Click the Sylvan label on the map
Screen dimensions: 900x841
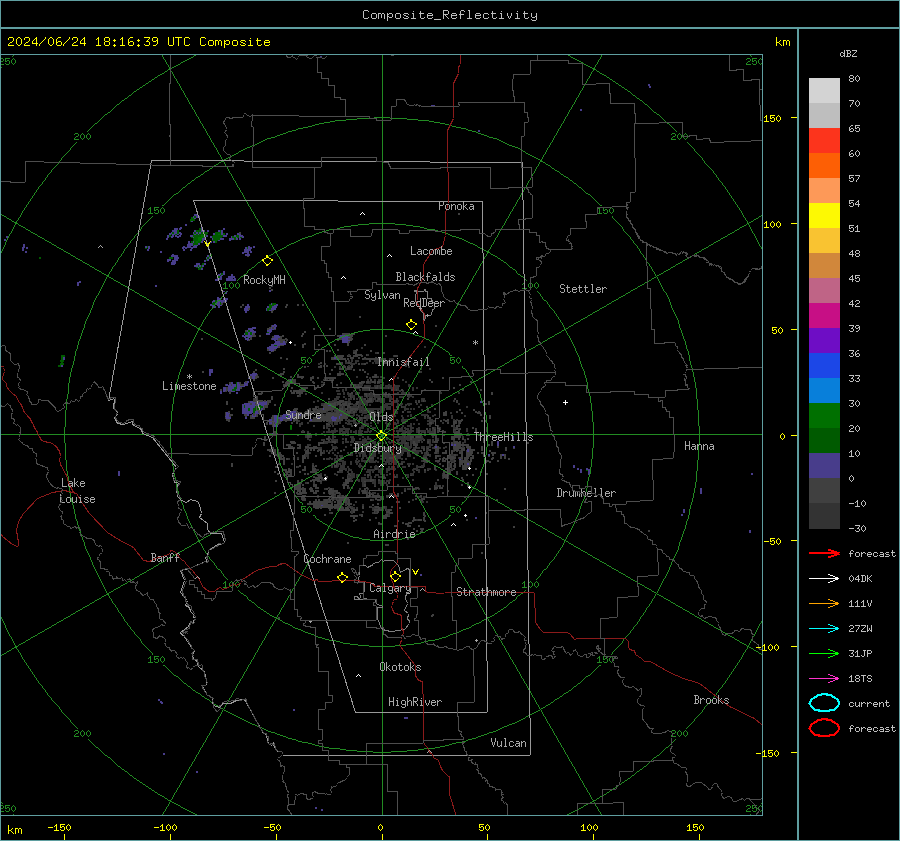(382, 295)
